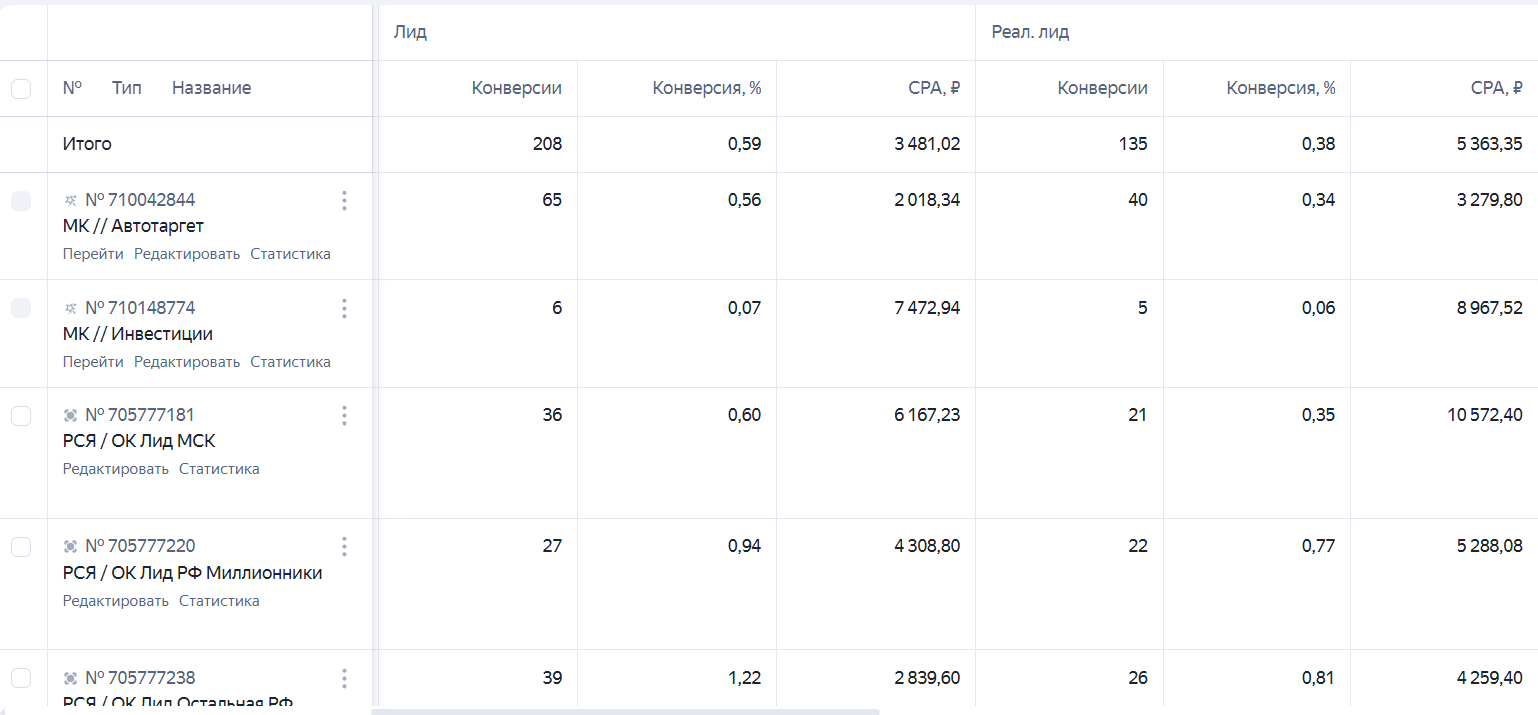1538x715 pixels.
Task: Sort by Реал. лид CPA column header
Action: pyautogui.click(x=1496, y=88)
